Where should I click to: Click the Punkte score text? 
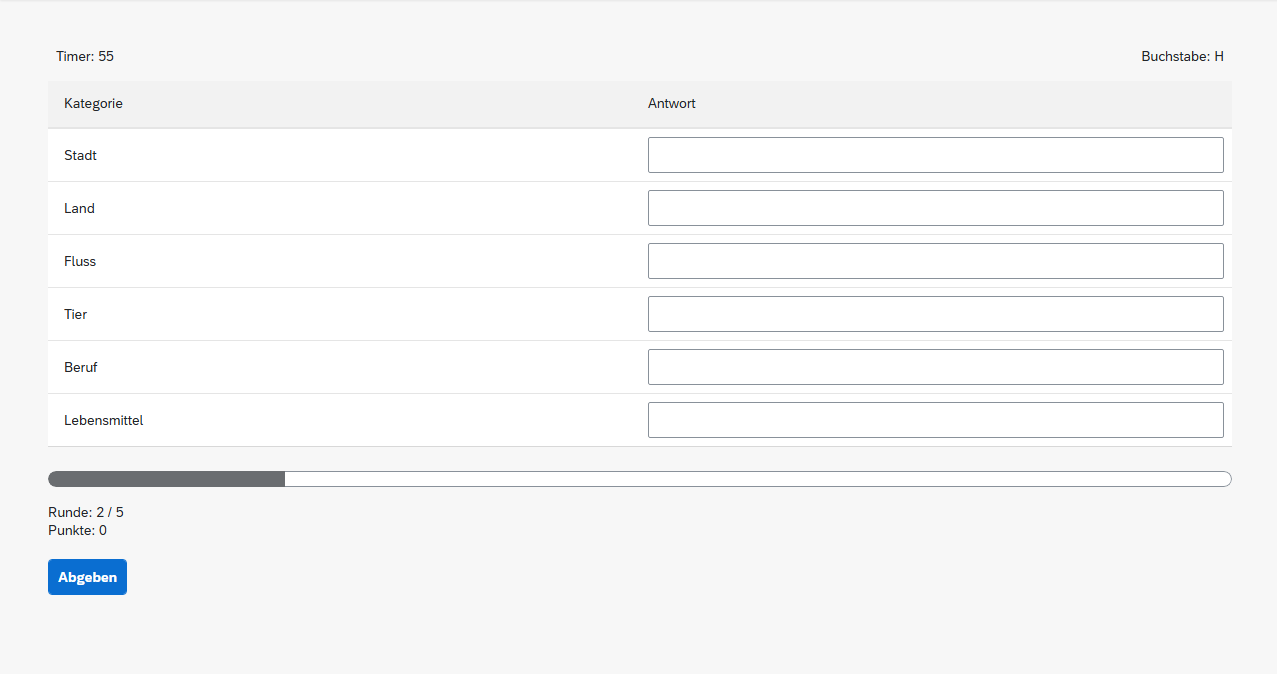click(x=77, y=531)
